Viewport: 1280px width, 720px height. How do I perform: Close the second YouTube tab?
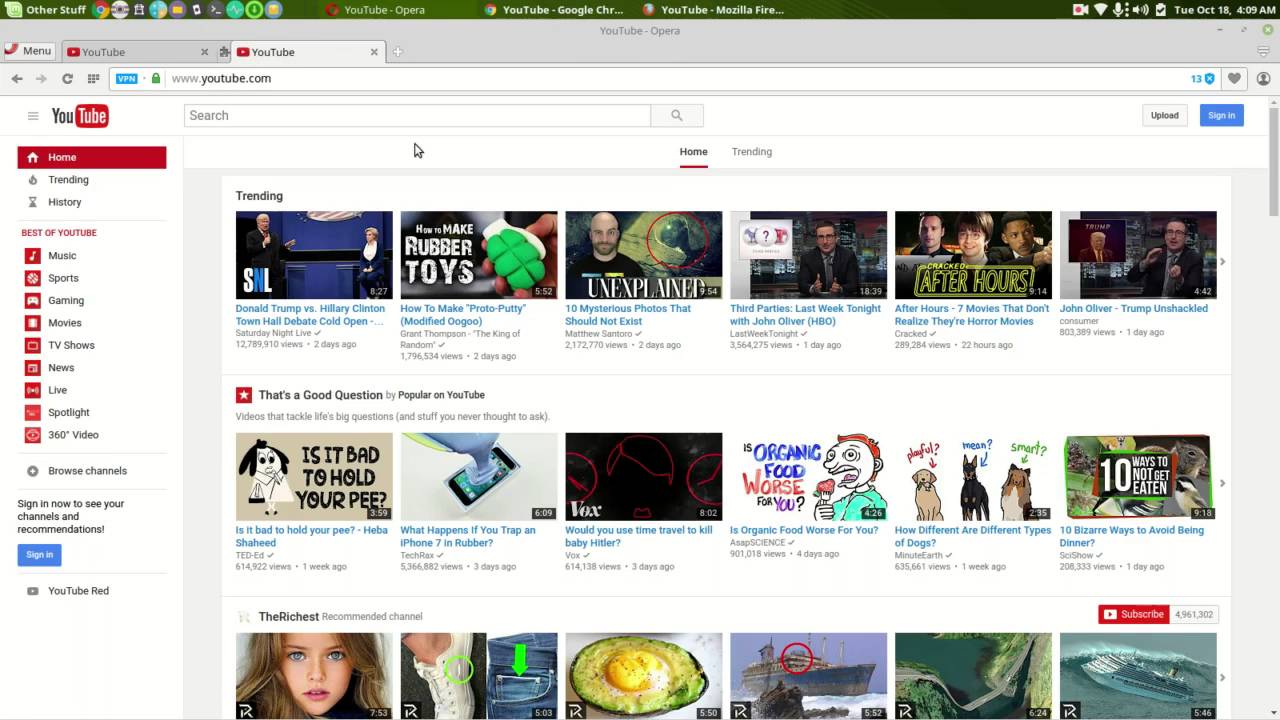375,52
